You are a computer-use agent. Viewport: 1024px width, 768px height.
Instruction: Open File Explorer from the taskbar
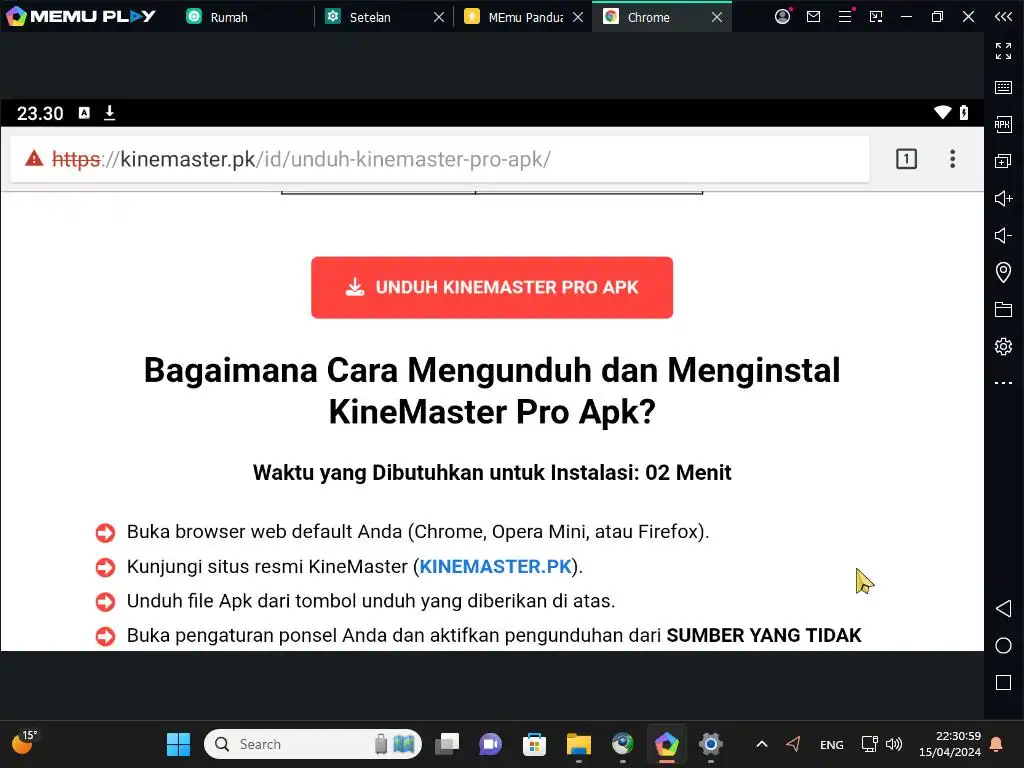tap(579, 744)
